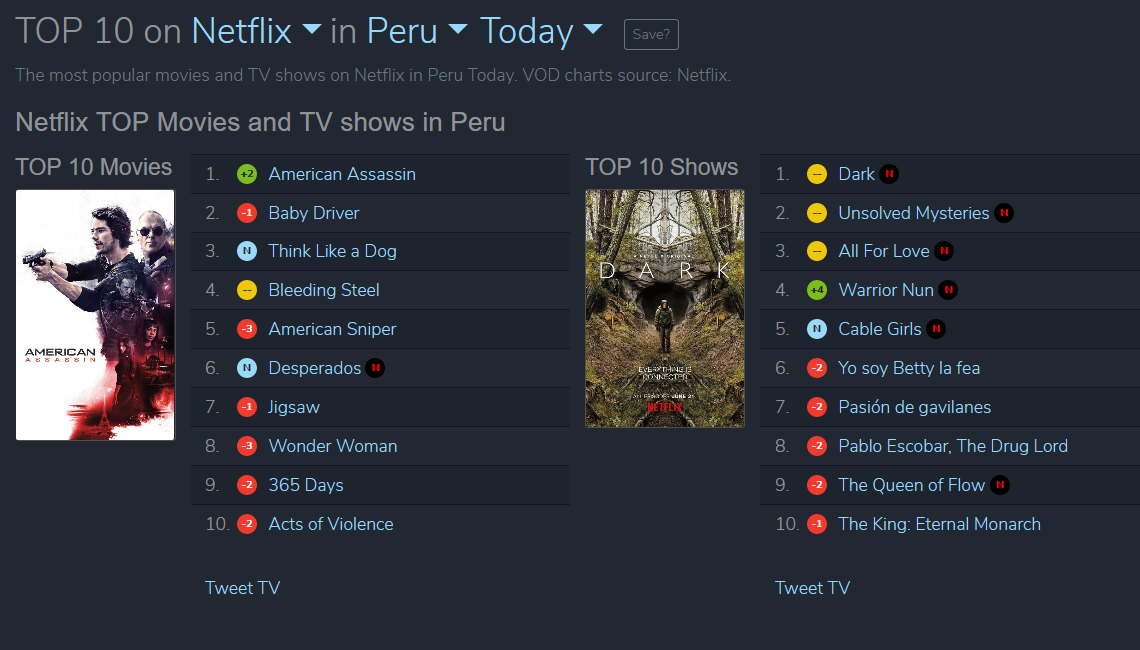Image resolution: width=1140 pixels, height=650 pixels.
Task: Click Netflix N icon after The Queen of Flow
Action: [1000, 485]
